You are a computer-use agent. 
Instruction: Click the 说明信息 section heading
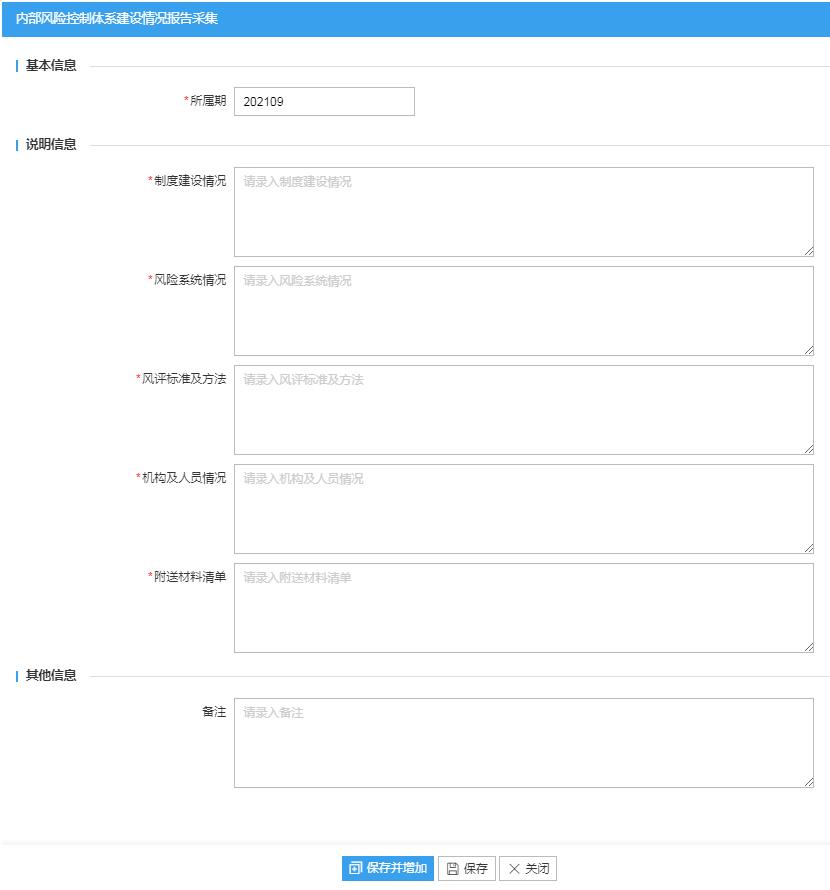coord(51,145)
